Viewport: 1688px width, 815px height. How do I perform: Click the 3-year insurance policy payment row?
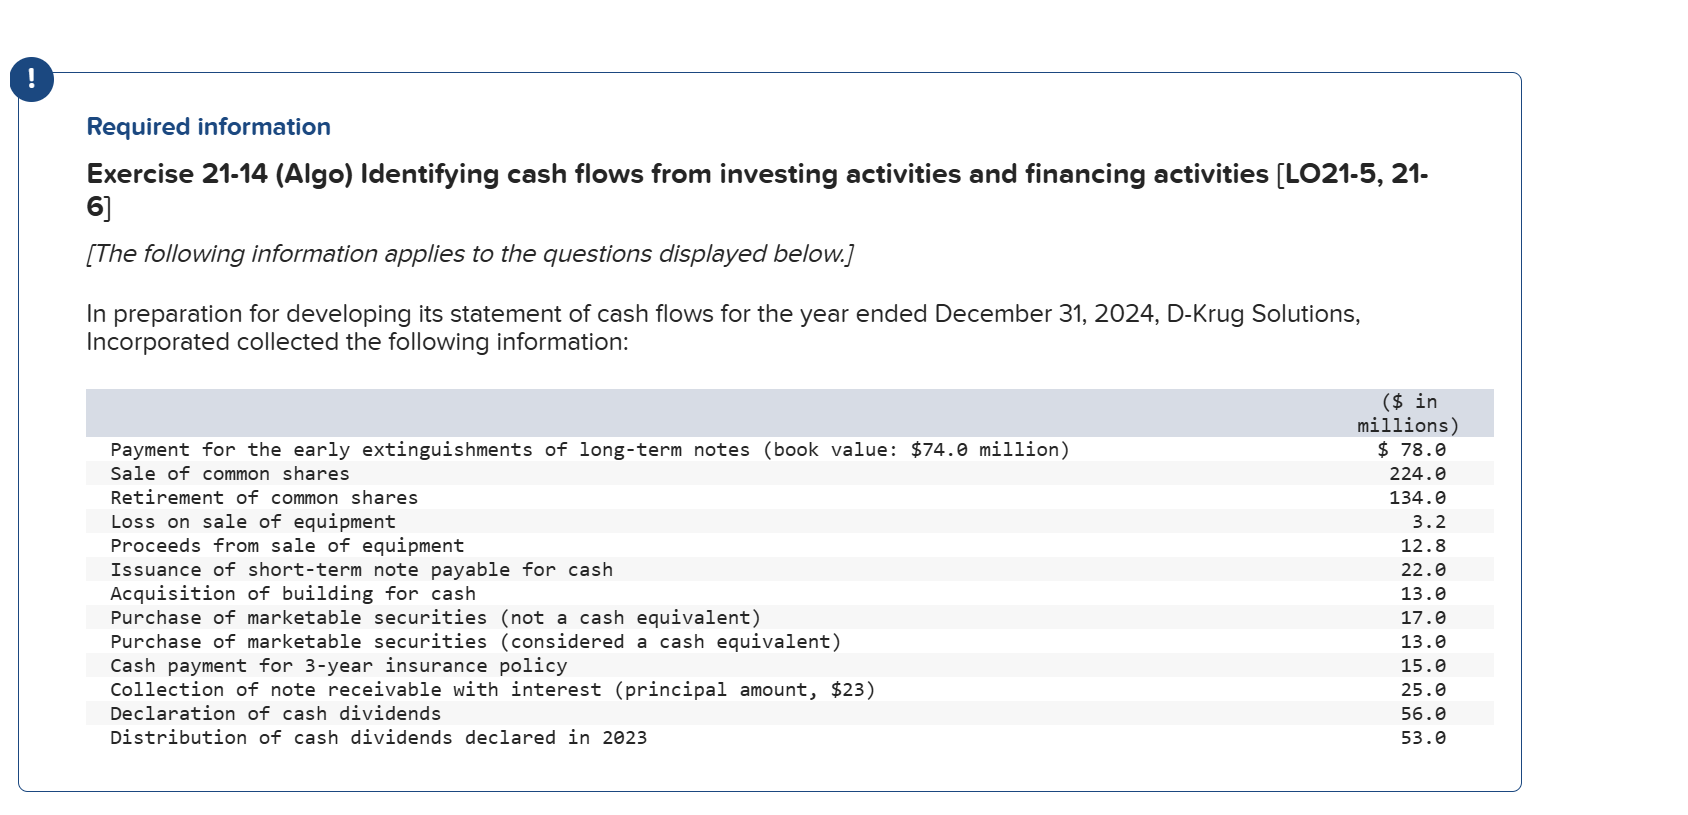(x=338, y=666)
